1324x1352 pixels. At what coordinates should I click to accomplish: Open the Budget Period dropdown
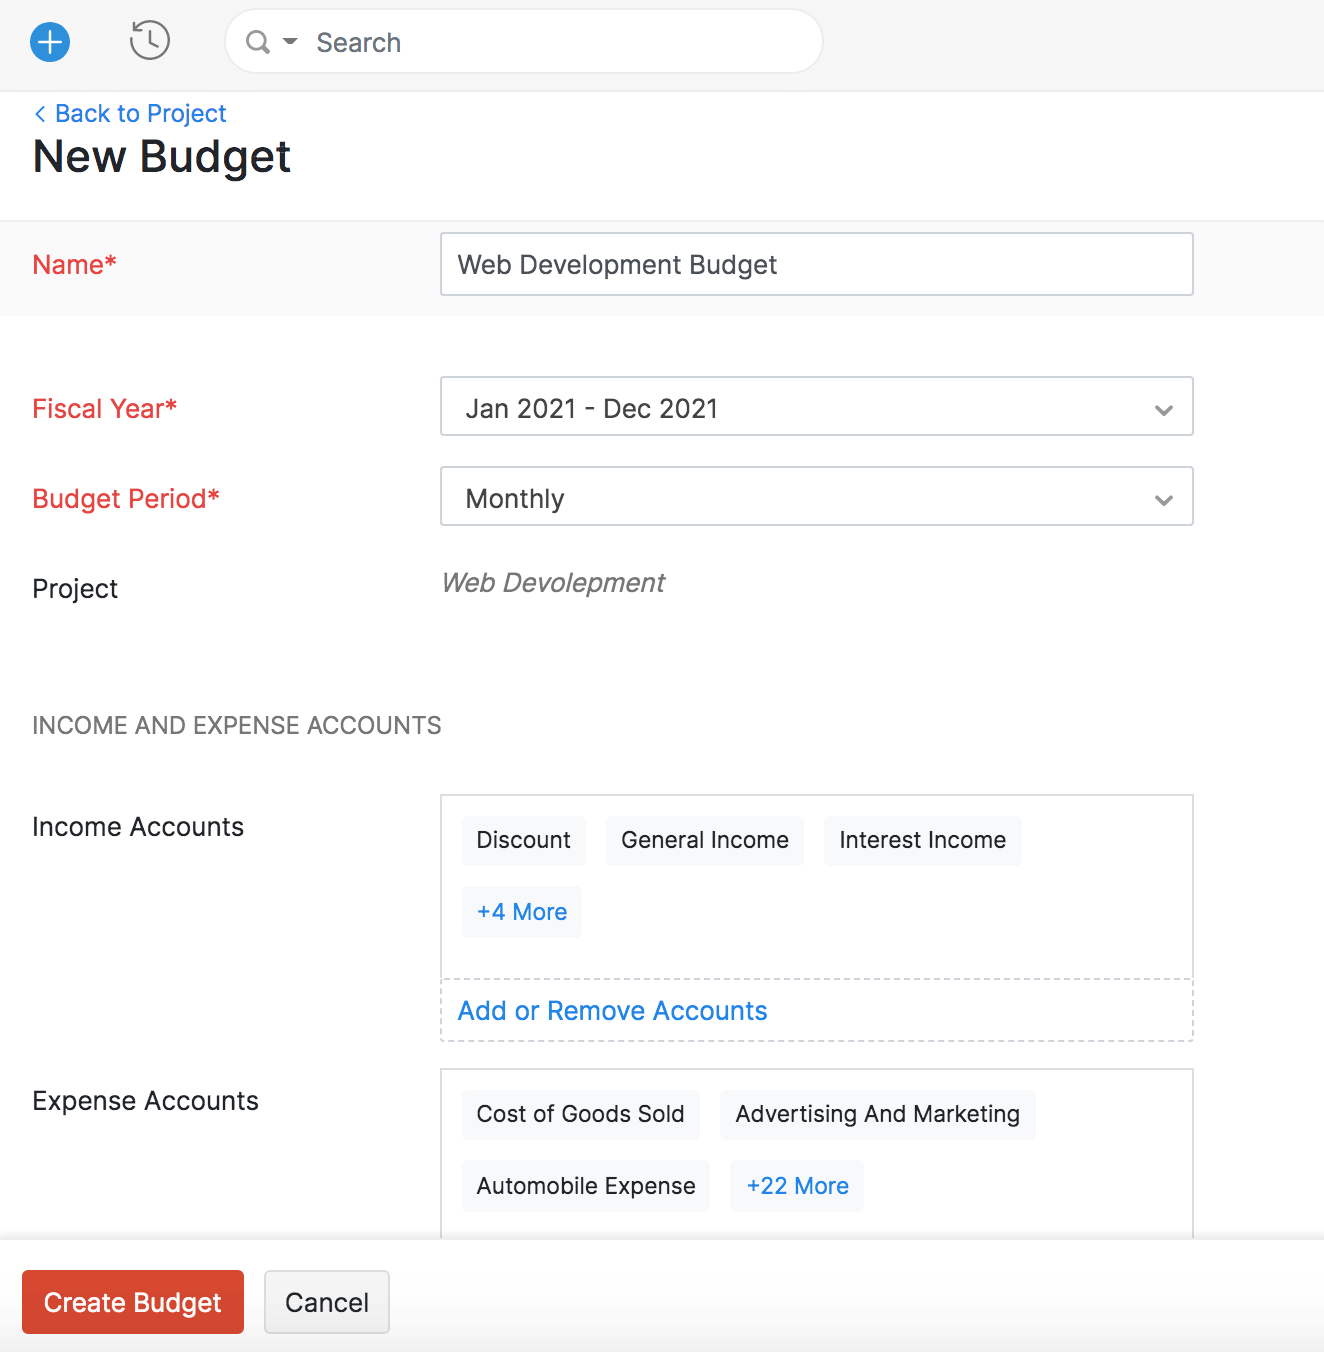[x=1163, y=498]
